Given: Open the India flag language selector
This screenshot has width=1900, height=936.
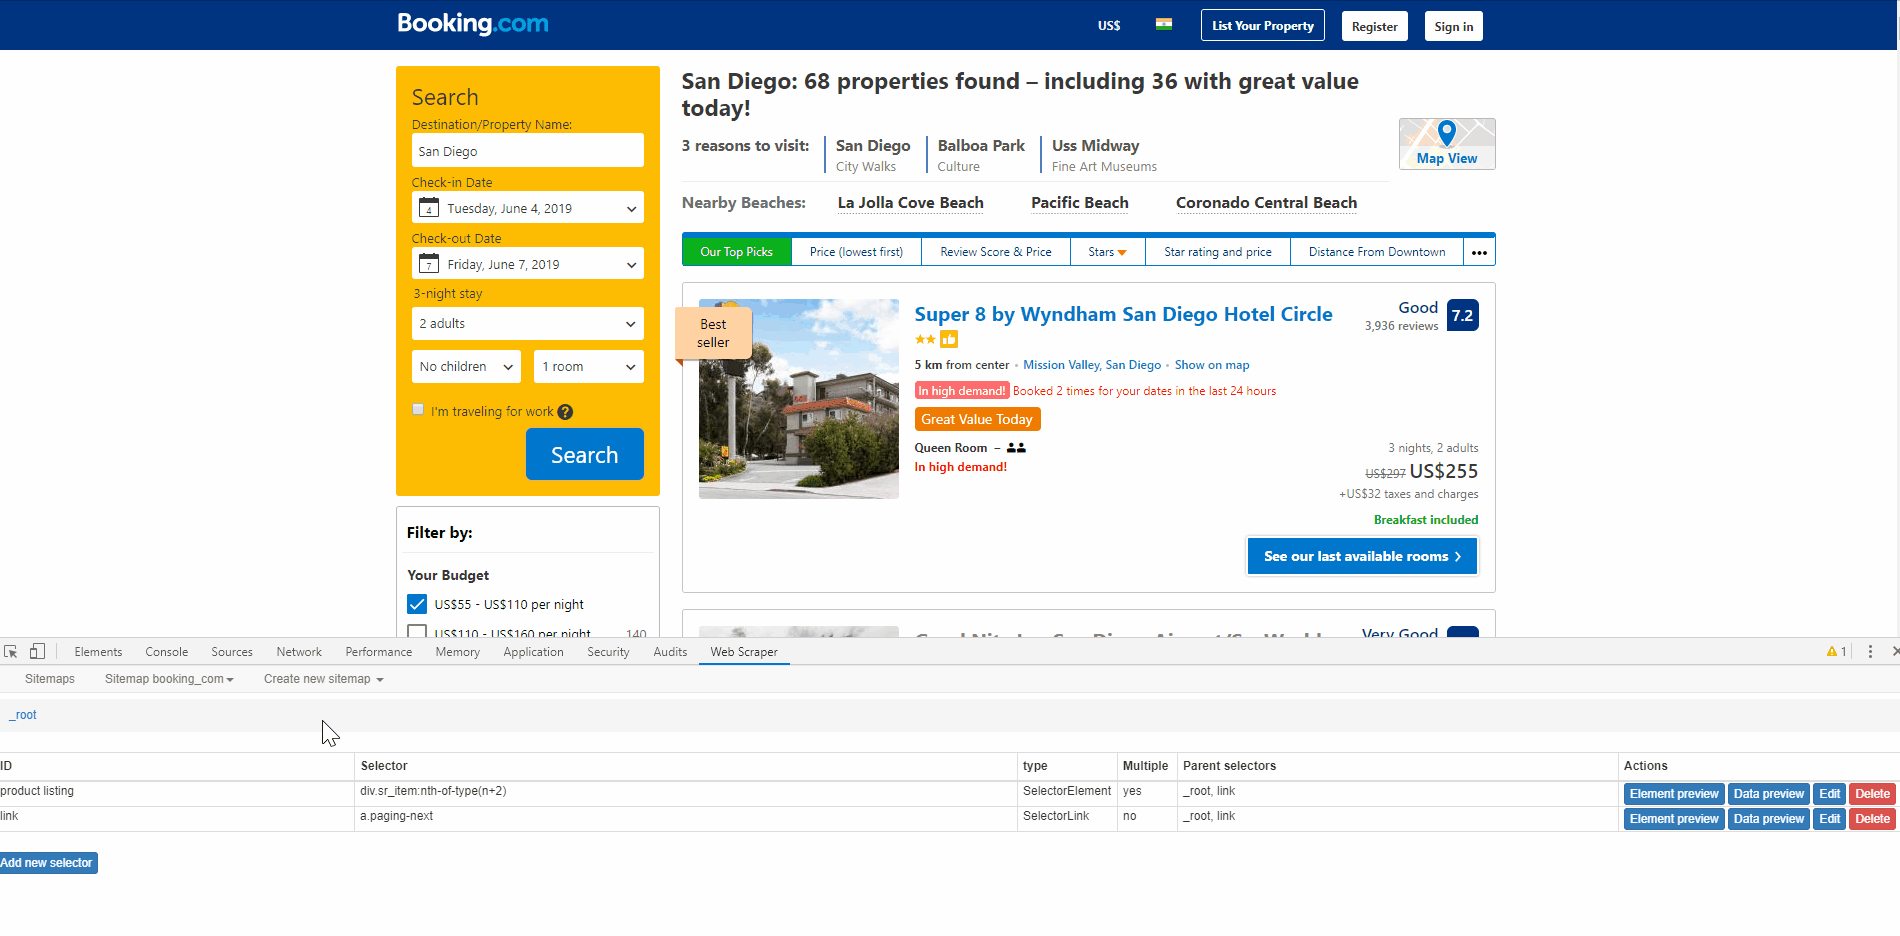Looking at the screenshot, I should (x=1163, y=24).
